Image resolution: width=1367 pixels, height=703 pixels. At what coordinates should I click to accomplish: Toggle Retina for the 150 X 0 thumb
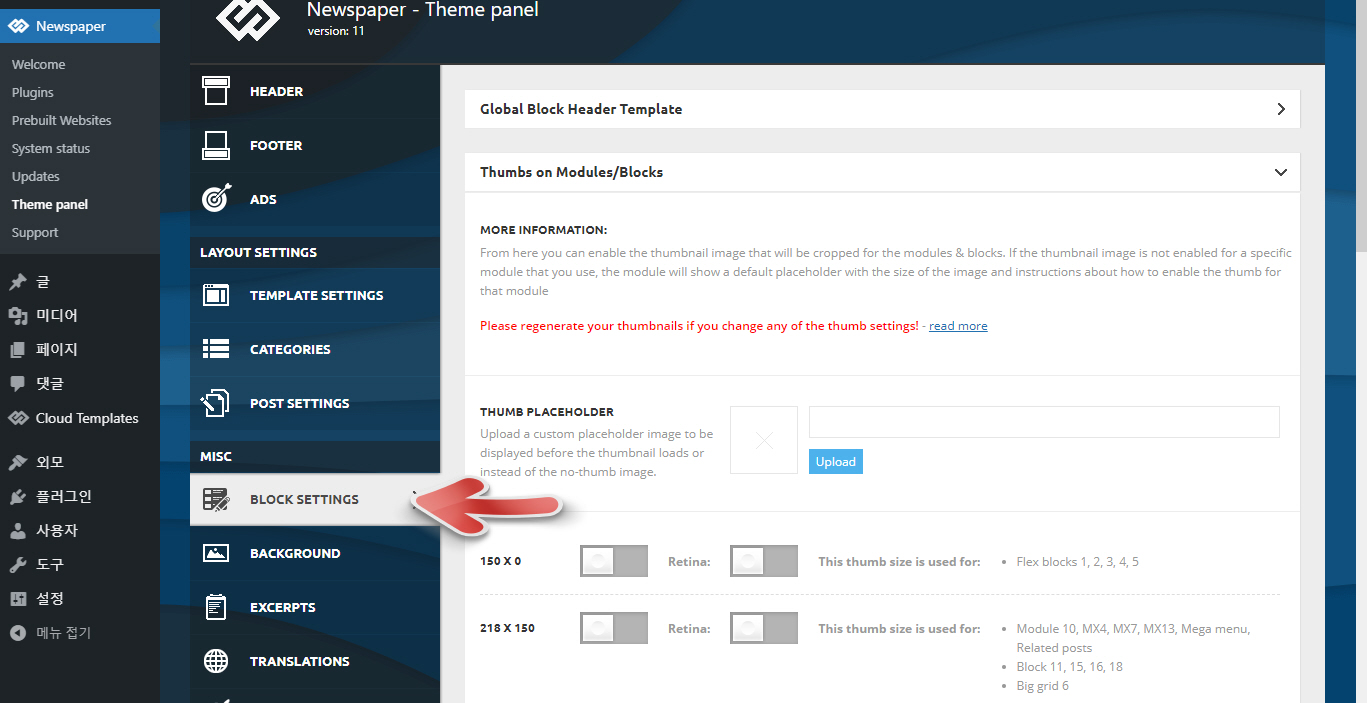[x=764, y=561]
